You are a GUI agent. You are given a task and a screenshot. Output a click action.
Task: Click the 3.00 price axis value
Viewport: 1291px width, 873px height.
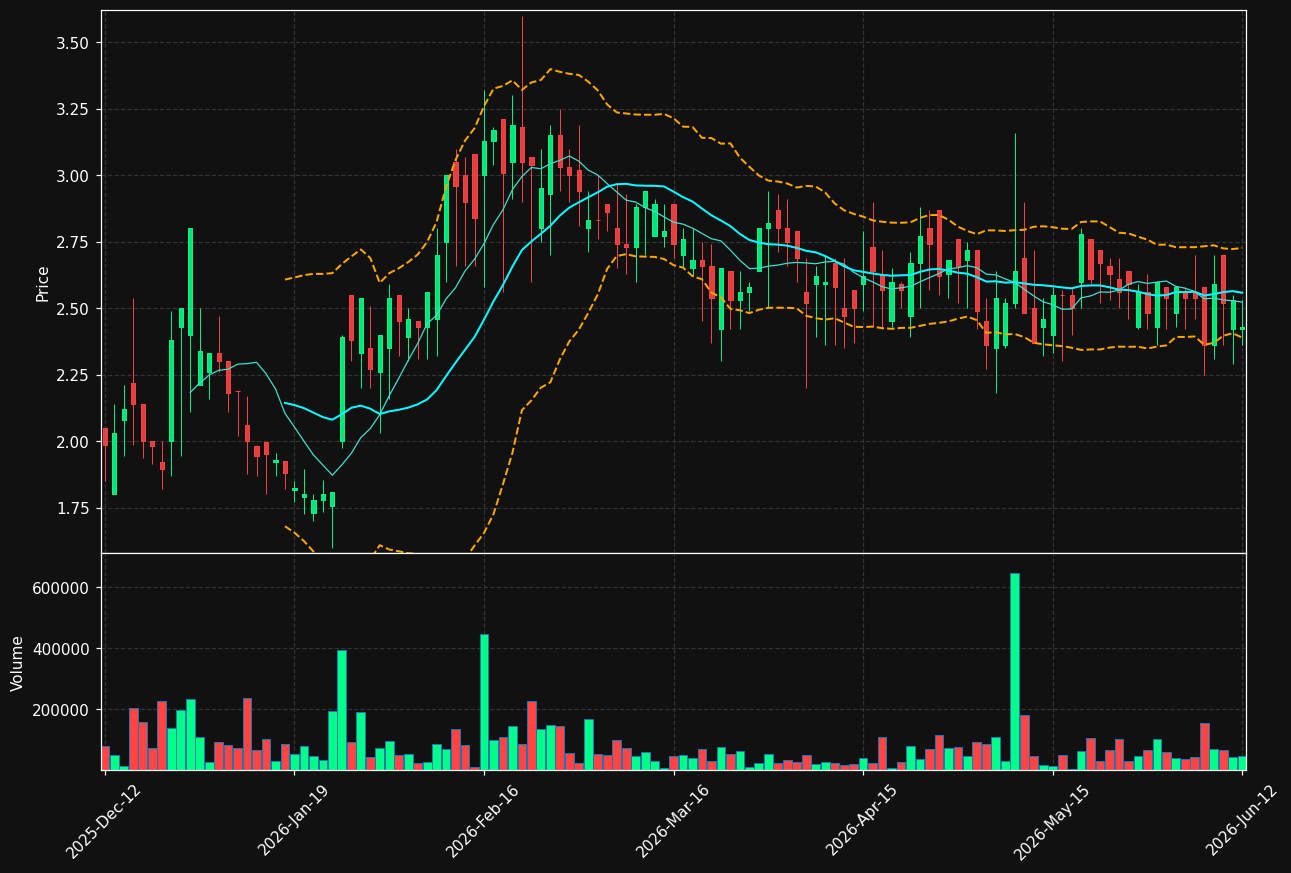point(73,176)
